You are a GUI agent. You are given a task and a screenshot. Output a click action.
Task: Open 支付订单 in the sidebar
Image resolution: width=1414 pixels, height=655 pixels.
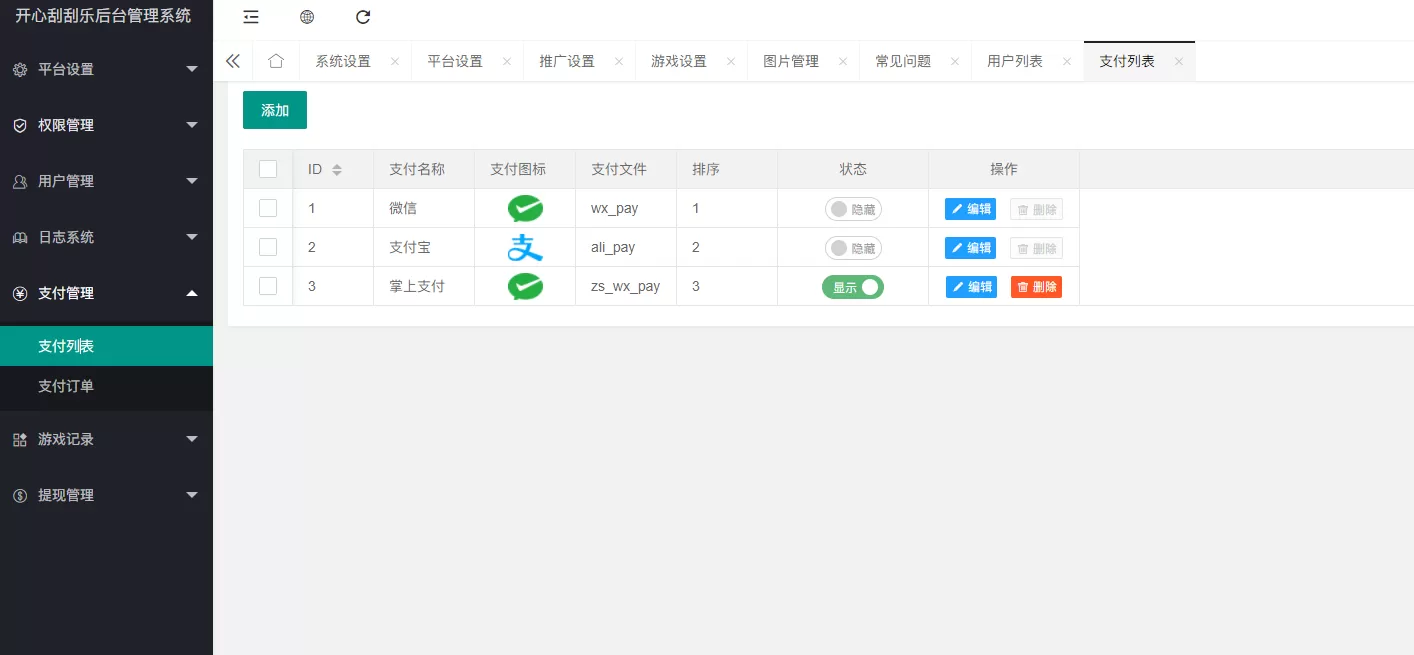(66, 386)
